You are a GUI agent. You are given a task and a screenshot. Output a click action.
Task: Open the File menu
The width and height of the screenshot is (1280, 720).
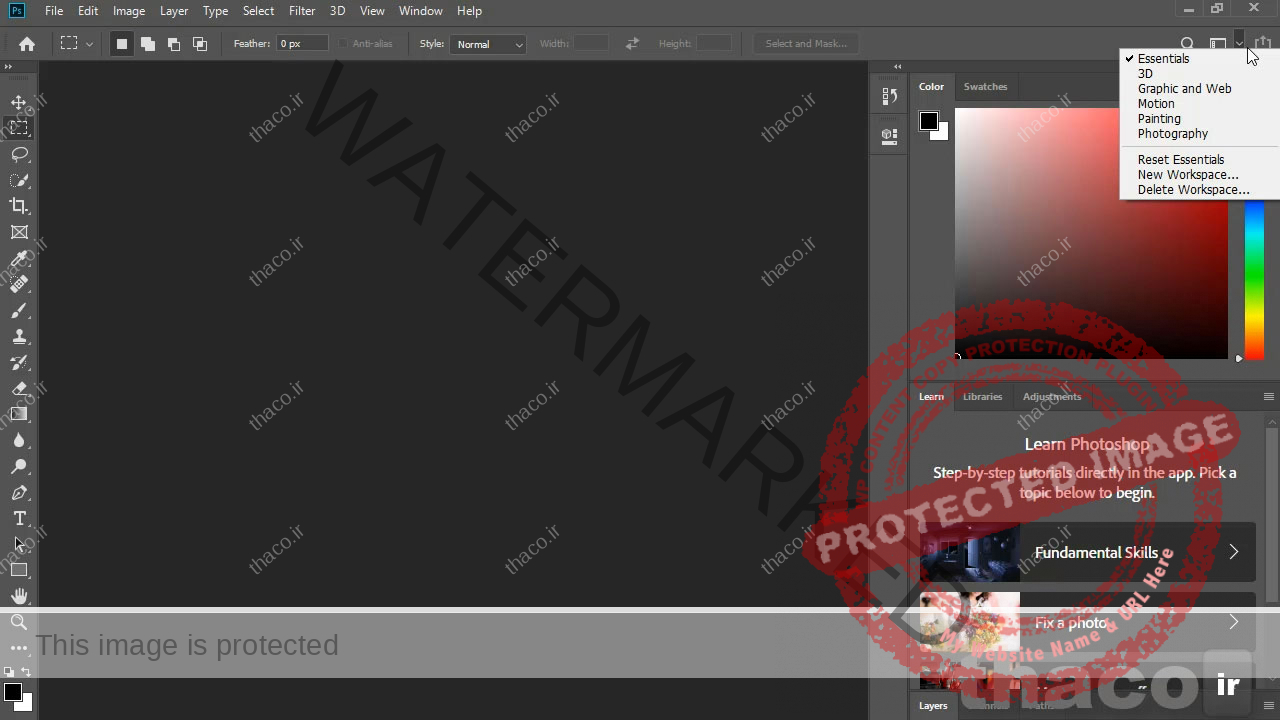pyautogui.click(x=54, y=11)
